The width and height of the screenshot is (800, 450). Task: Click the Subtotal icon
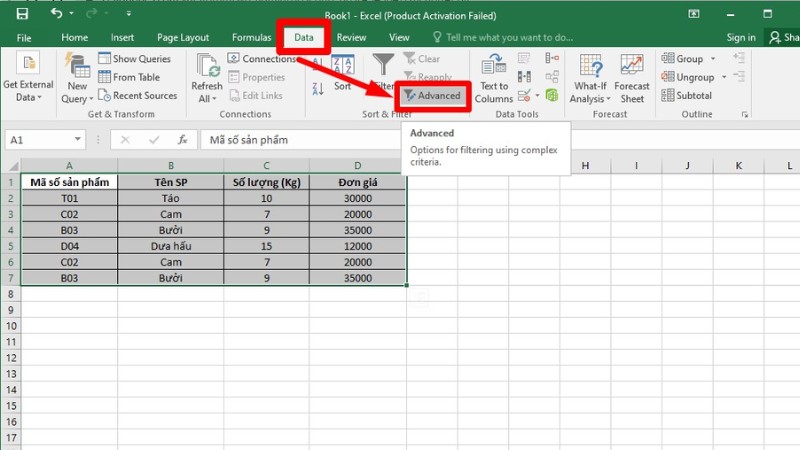coord(686,95)
